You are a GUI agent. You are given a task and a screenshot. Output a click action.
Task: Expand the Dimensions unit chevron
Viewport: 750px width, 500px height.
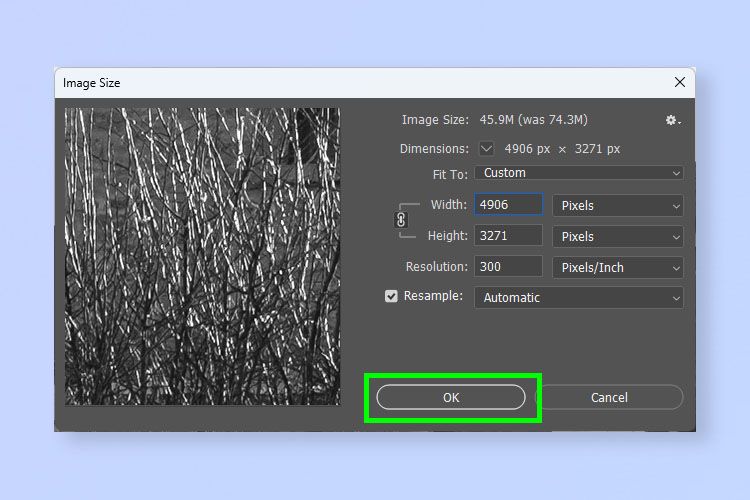click(x=486, y=148)
